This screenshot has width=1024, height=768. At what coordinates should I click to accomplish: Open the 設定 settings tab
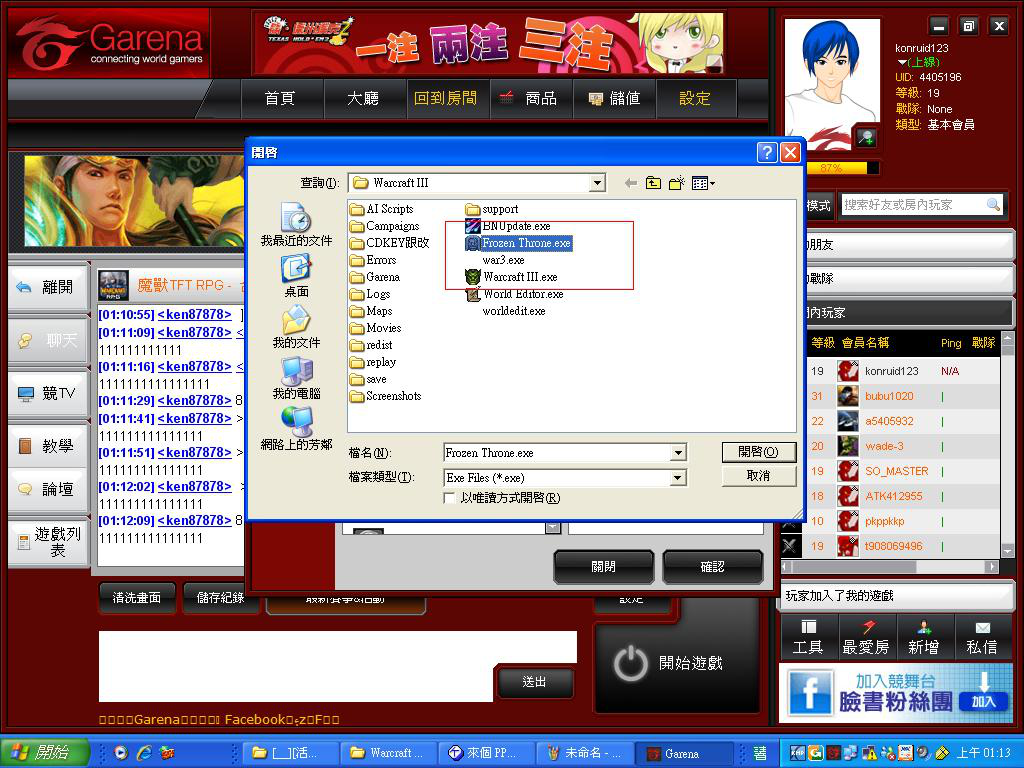[695, 99]
